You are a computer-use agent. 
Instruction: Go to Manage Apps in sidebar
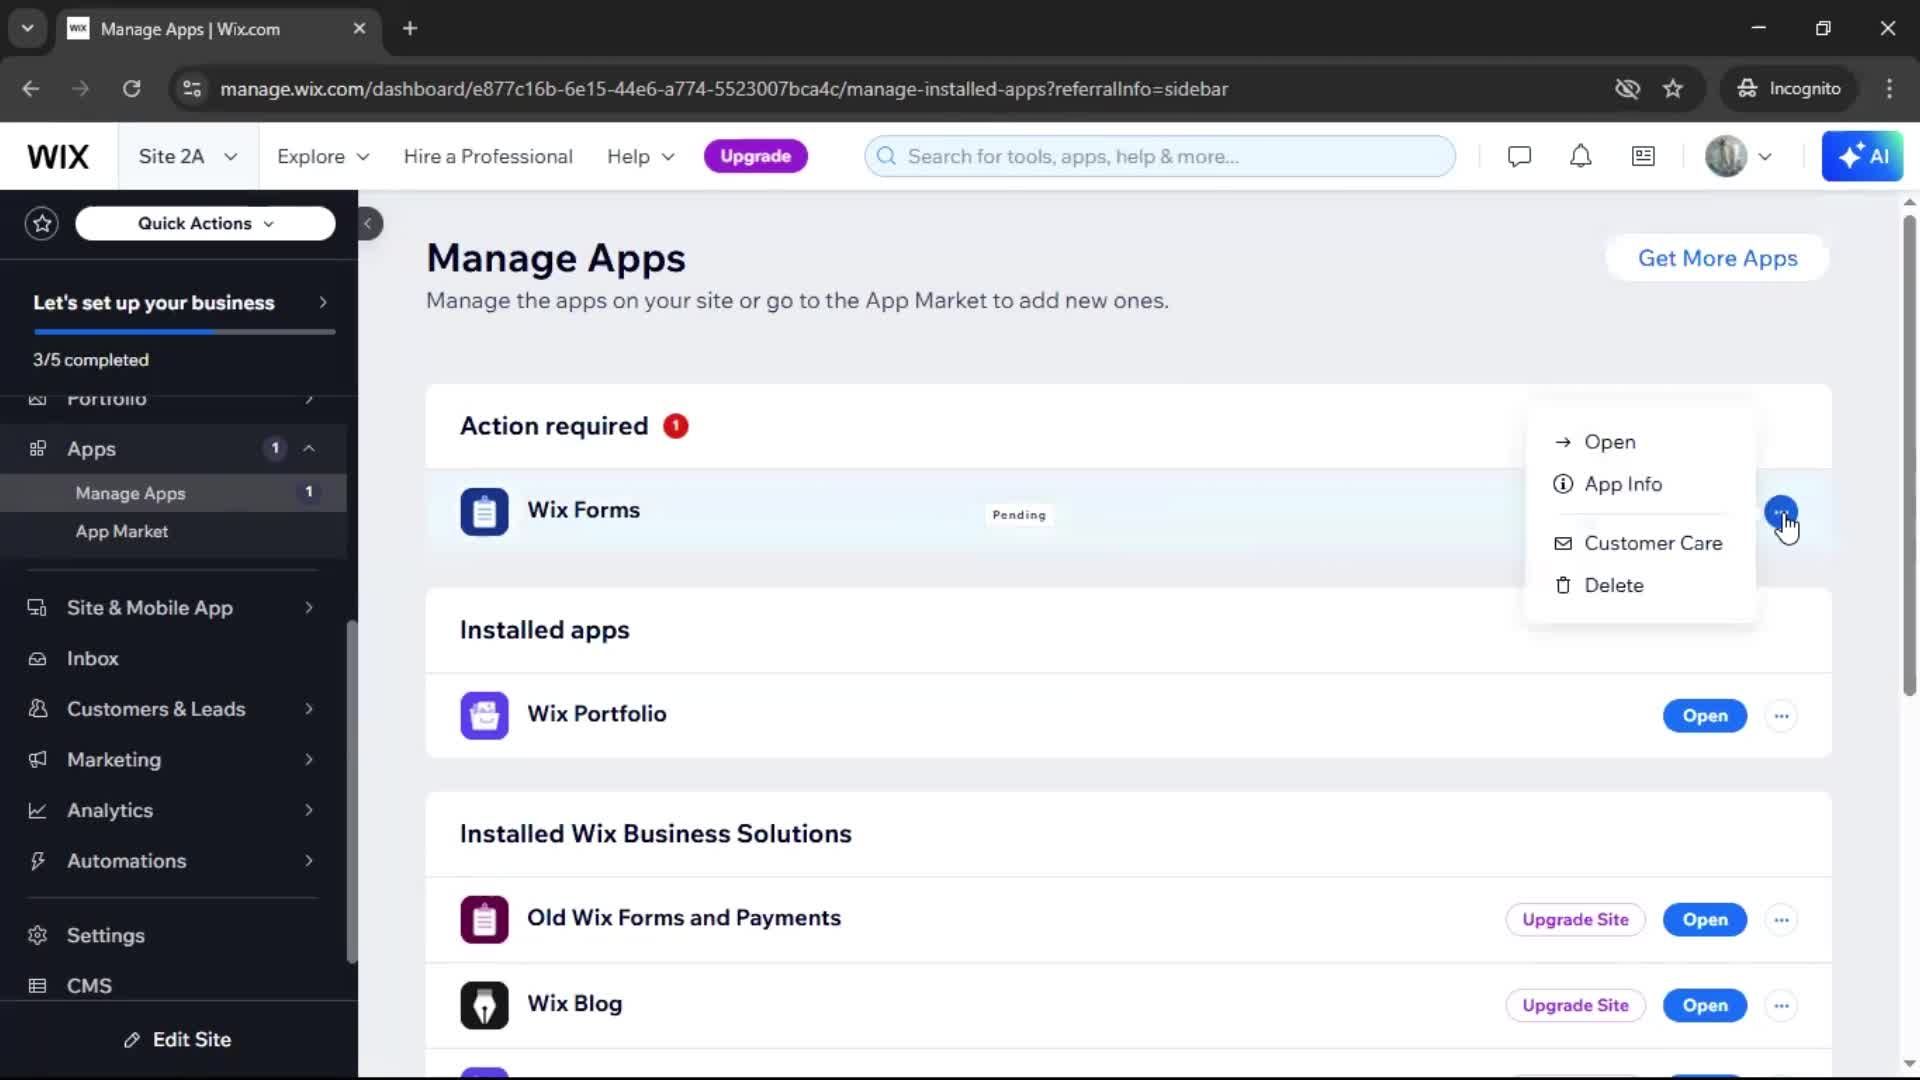[173, 493]
